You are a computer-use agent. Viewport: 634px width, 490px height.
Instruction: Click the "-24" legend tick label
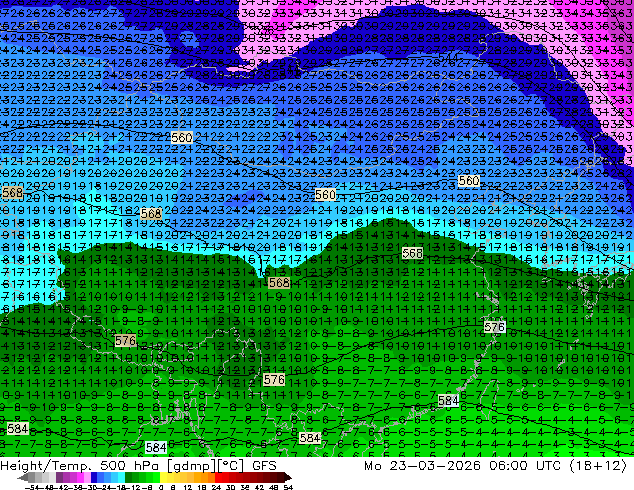[x=106, y=488]
